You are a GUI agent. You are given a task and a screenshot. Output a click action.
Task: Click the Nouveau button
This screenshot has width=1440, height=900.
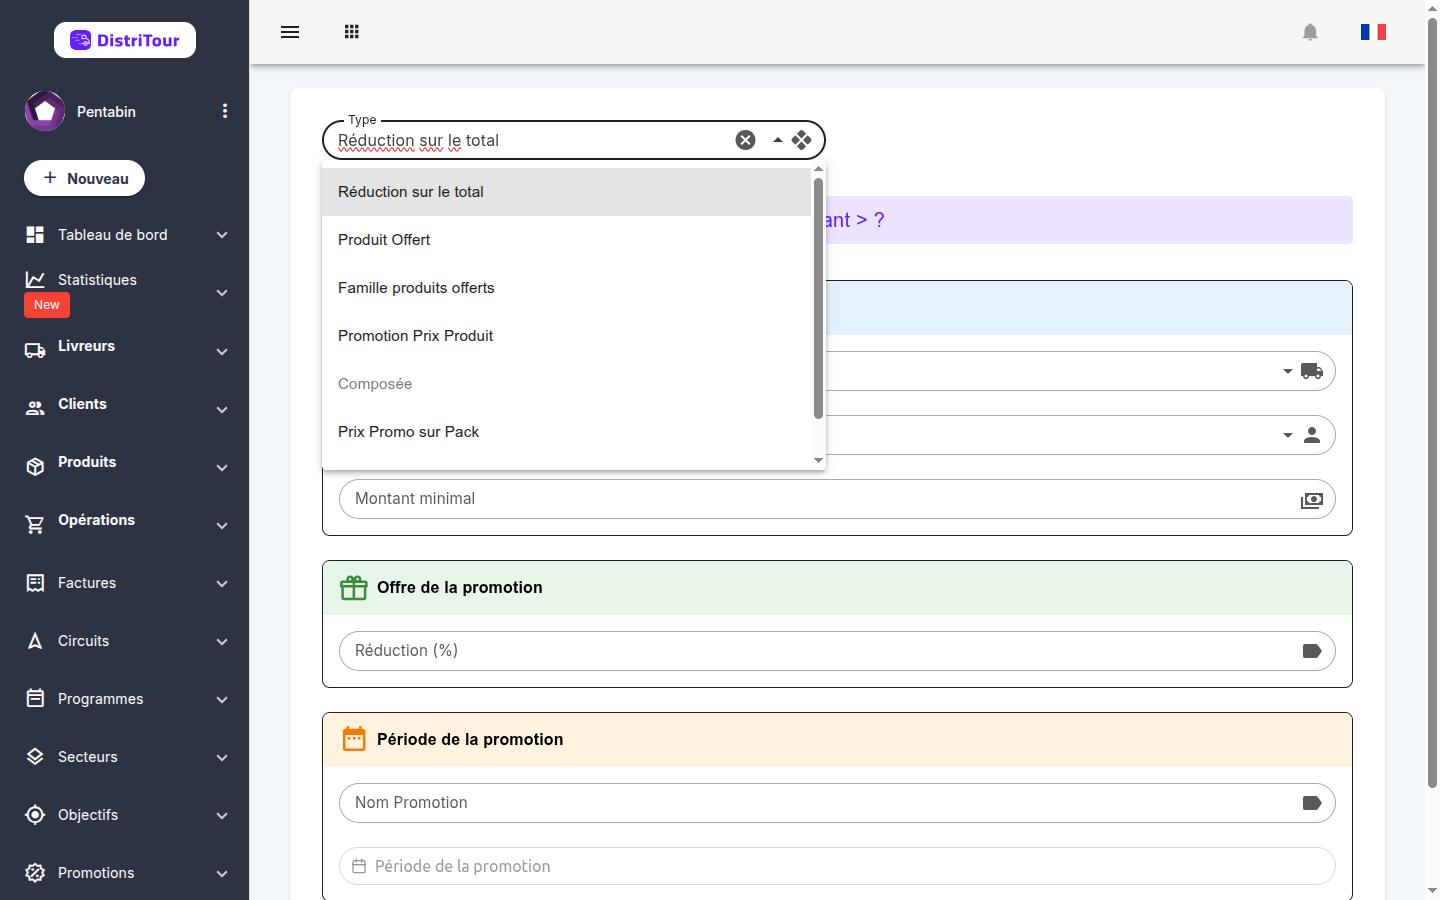click(x=85, y=178)
